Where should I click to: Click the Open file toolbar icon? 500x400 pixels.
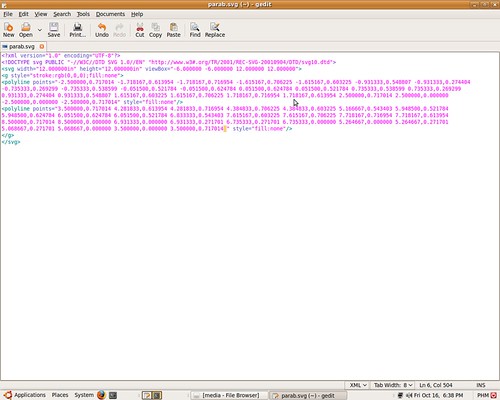(26, 30)
